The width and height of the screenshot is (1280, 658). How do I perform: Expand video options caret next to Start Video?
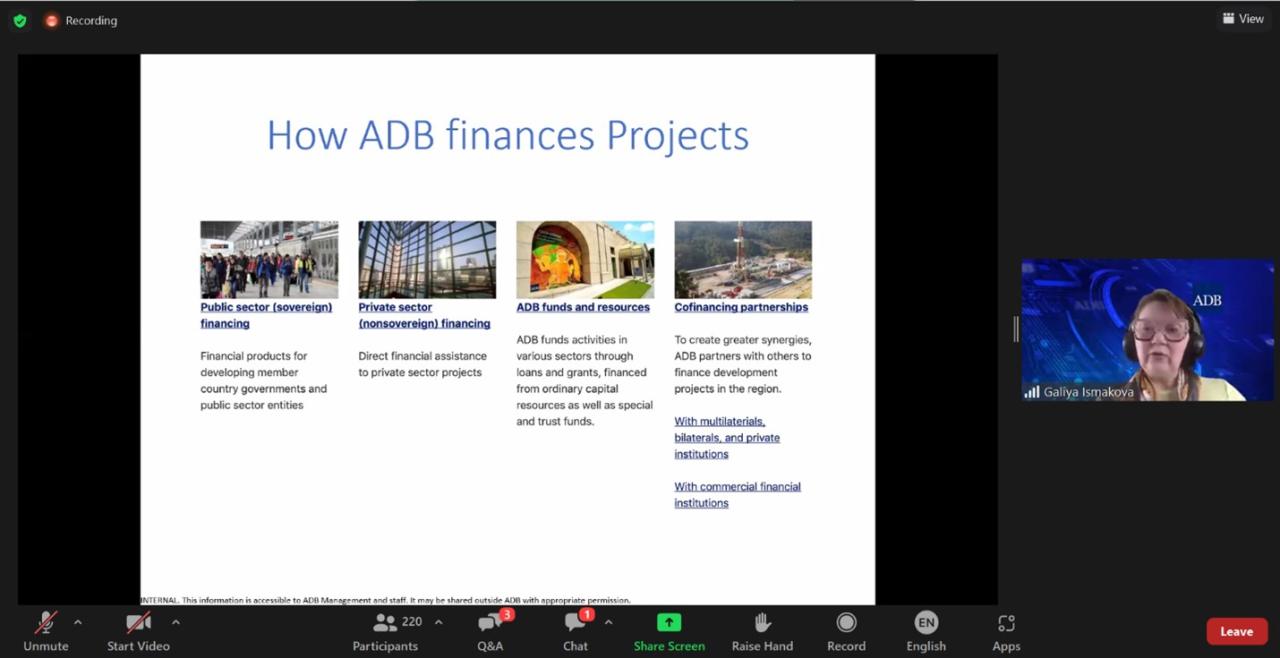click(x=176, y=622)
